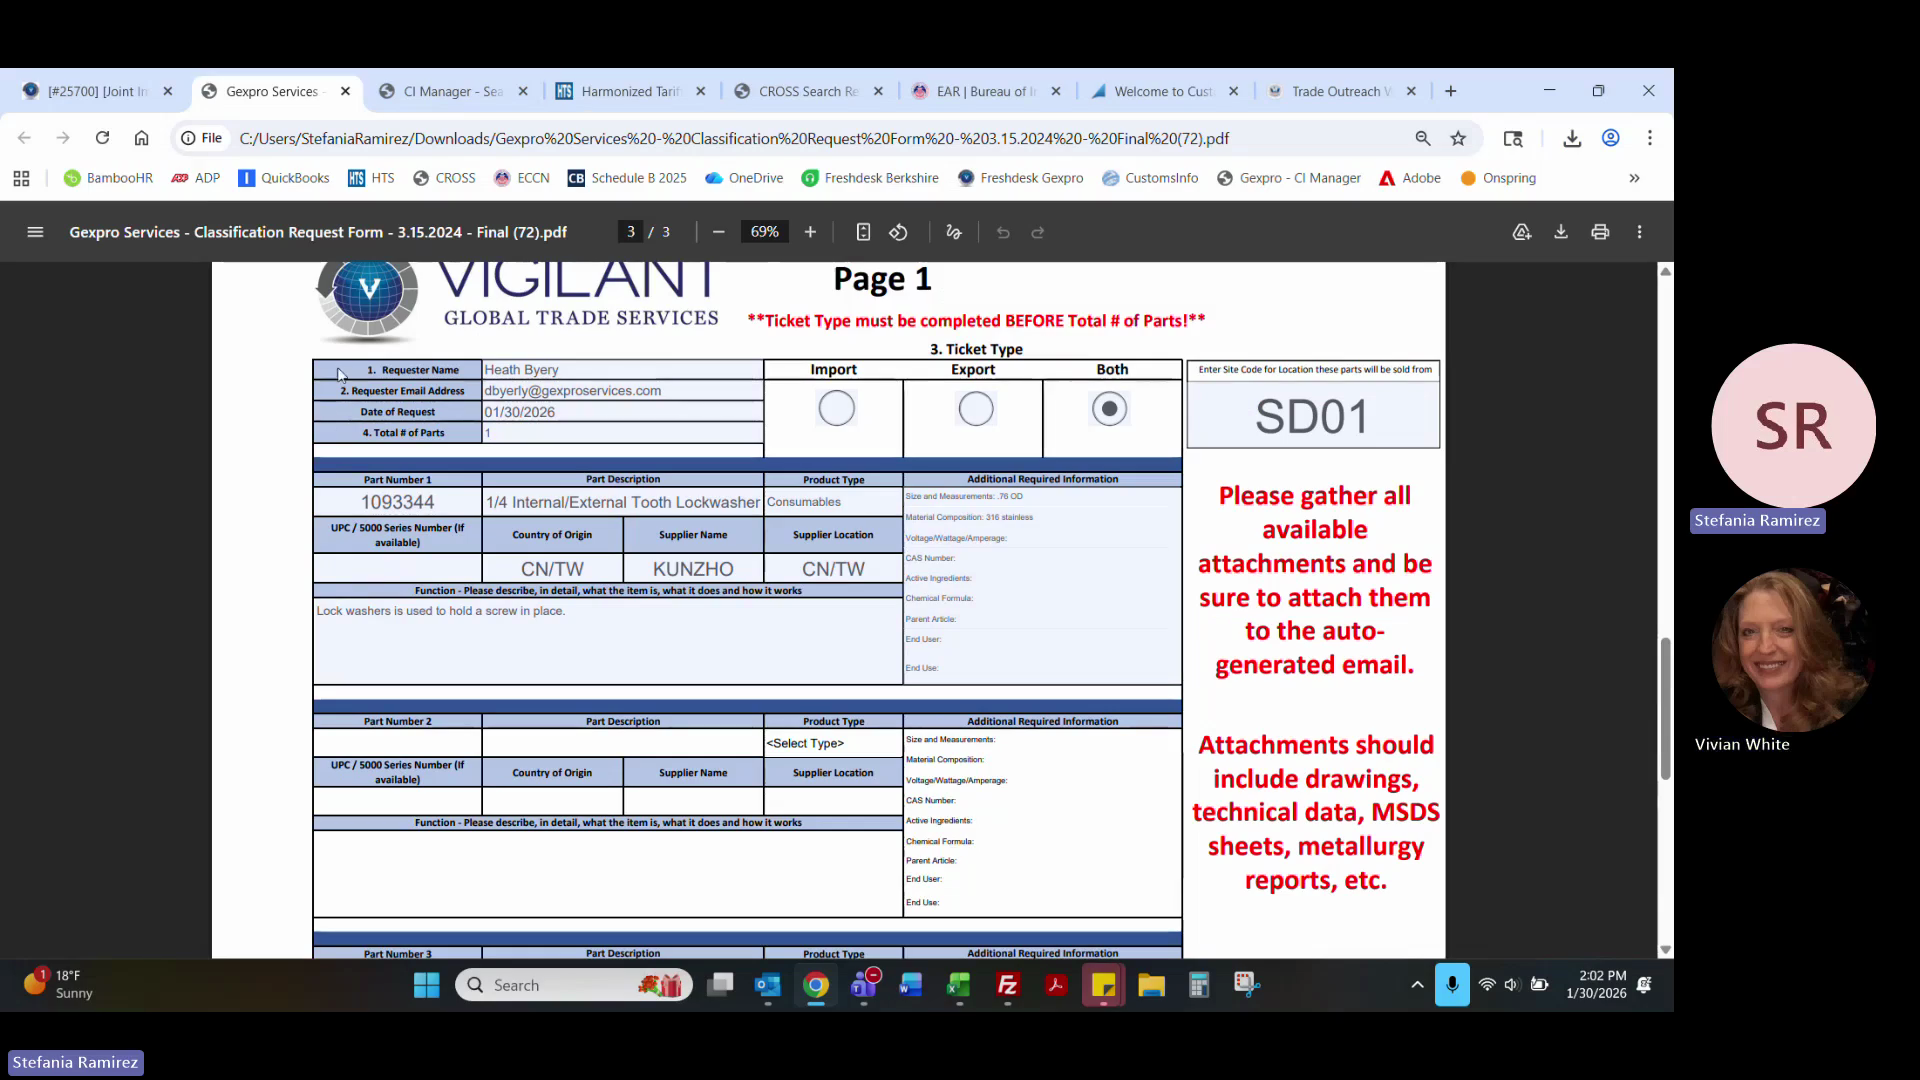Expand hidden bookmarks overflow chevron
Viewport: 1920px width, 1080px height.
click(1634, 178)
